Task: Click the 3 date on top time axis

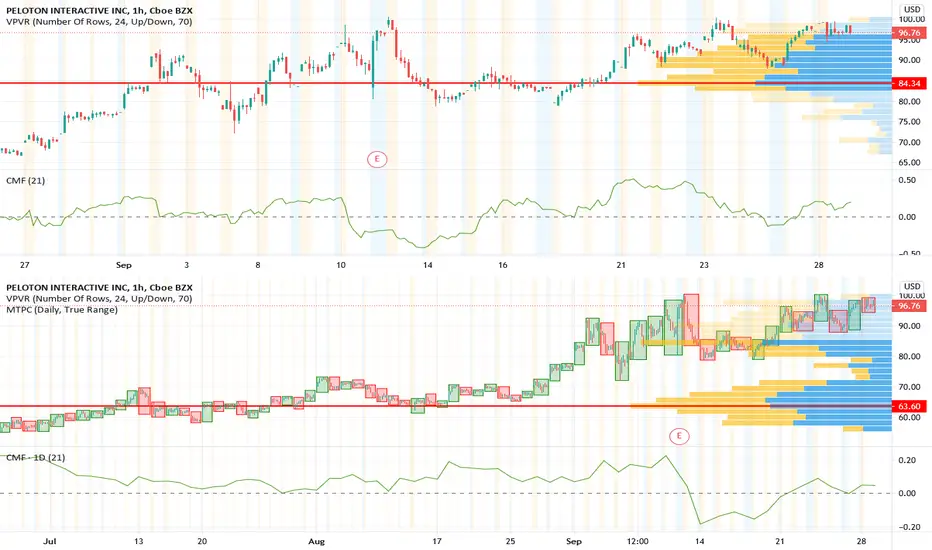Action: (x=187, y=265)
